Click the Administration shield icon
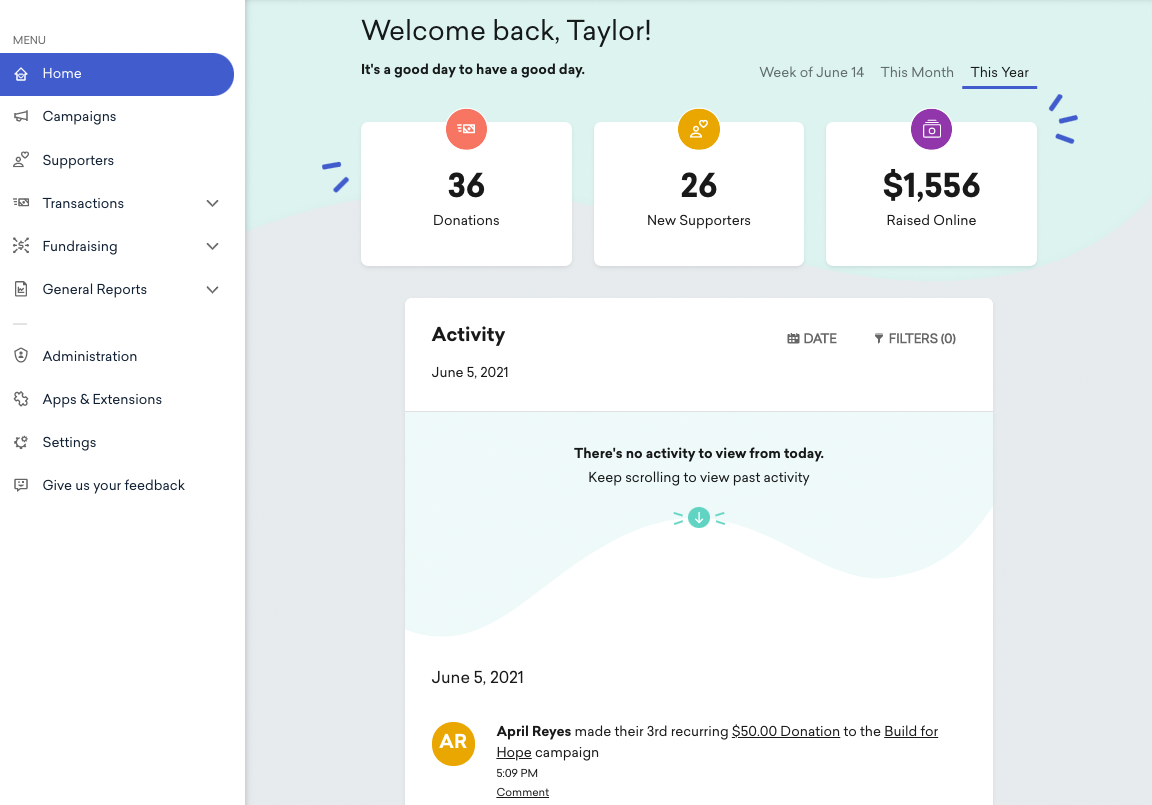This screenshot has height=805, width=1152. pyautogui.click(x=21, y=355)
